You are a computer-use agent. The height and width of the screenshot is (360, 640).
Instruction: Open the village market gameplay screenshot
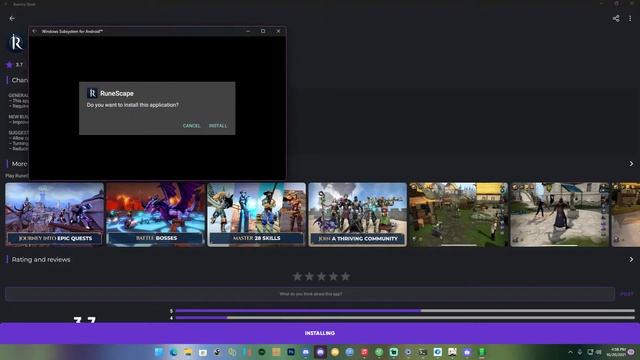[x=458, y=214]
